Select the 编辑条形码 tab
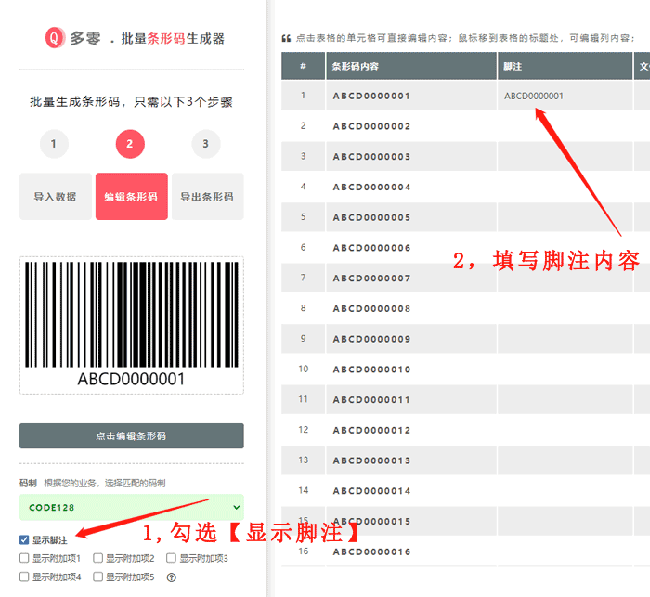 coord(132,197)
